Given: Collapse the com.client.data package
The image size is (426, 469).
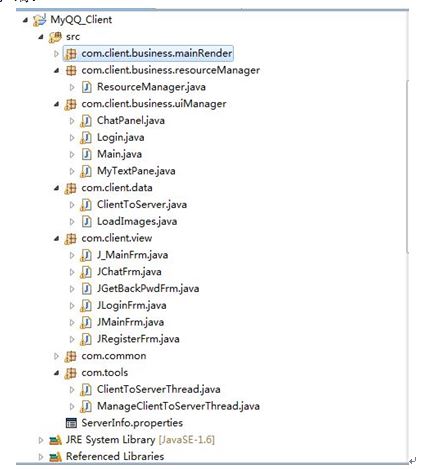Looking at the screenshot, I should [x=57, y=188].
